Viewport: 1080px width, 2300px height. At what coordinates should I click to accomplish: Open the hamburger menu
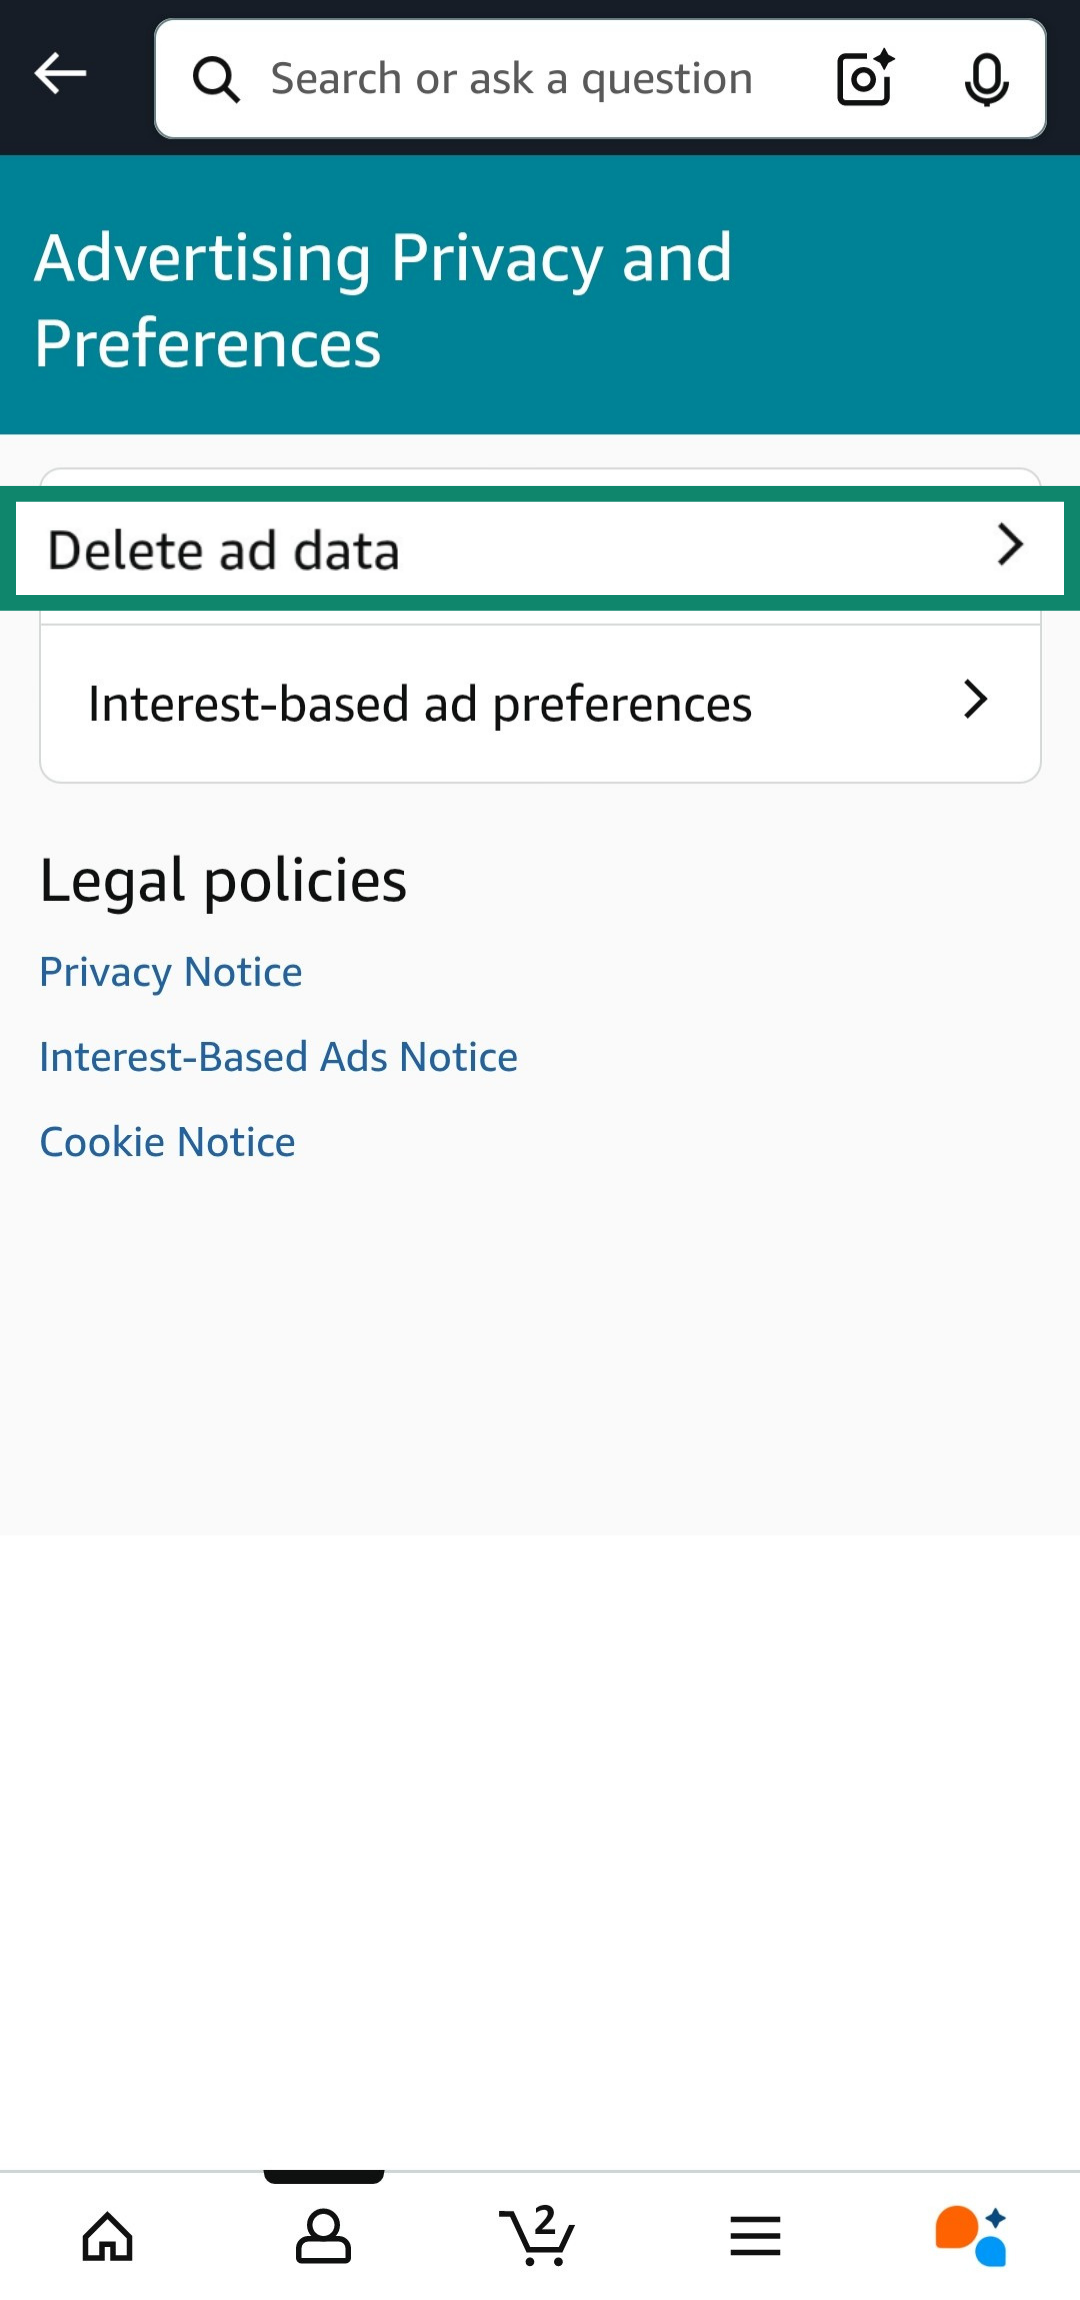[x=756, y=2237]
